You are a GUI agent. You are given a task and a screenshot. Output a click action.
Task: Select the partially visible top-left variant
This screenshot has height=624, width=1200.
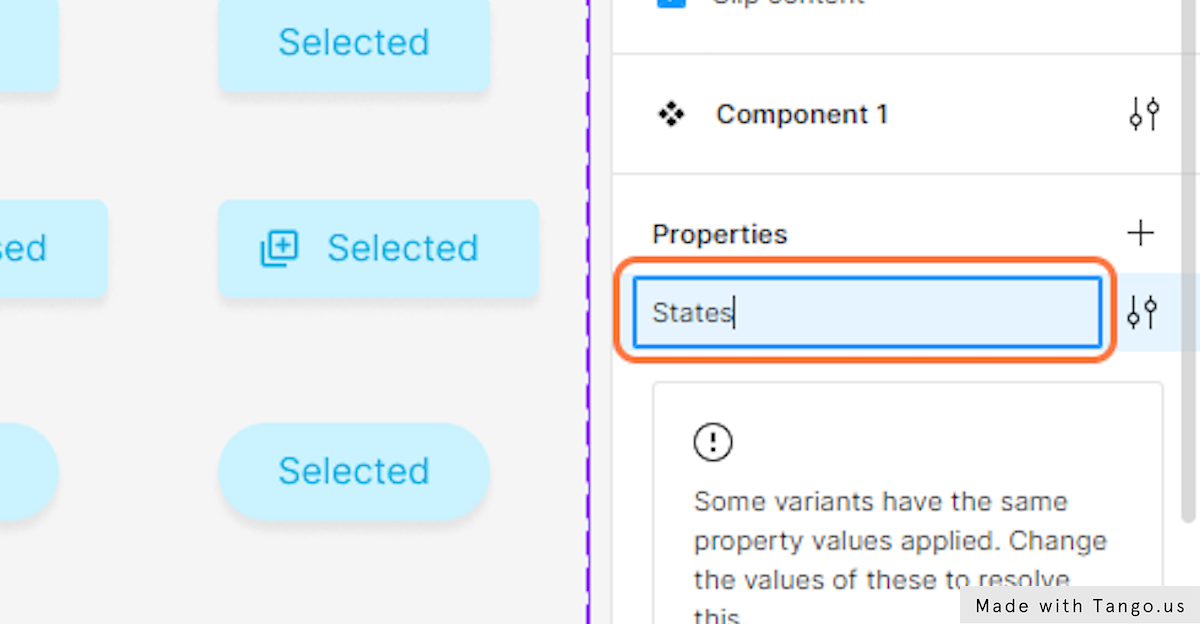(28, 45)
